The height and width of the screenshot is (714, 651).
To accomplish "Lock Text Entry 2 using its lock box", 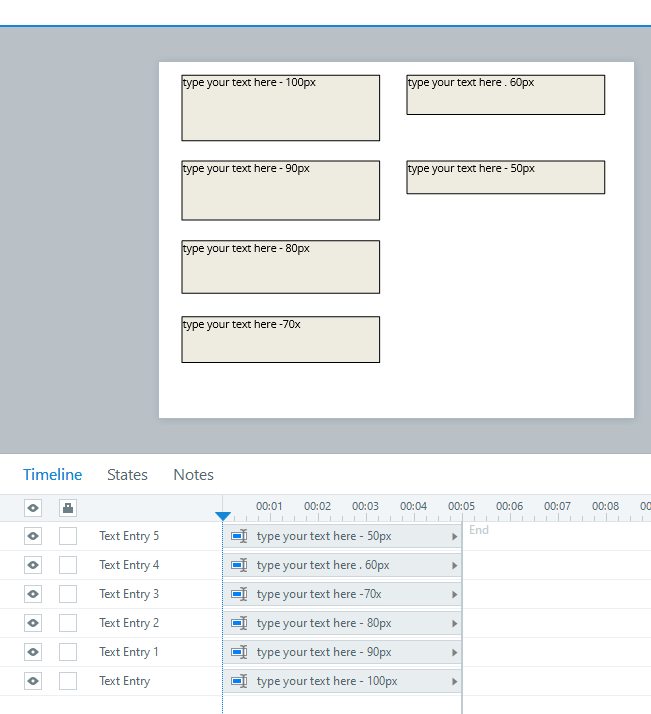I will pyautogui.click(x=68, y=623).
